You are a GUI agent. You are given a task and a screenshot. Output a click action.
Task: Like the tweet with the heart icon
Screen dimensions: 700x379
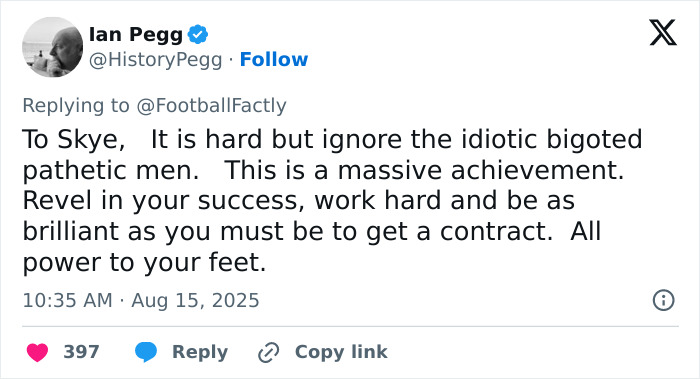point(38,352)
